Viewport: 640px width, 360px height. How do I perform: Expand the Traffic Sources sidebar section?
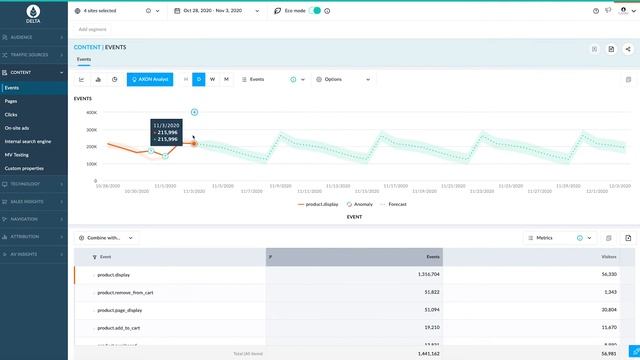(x=34, y=55)
